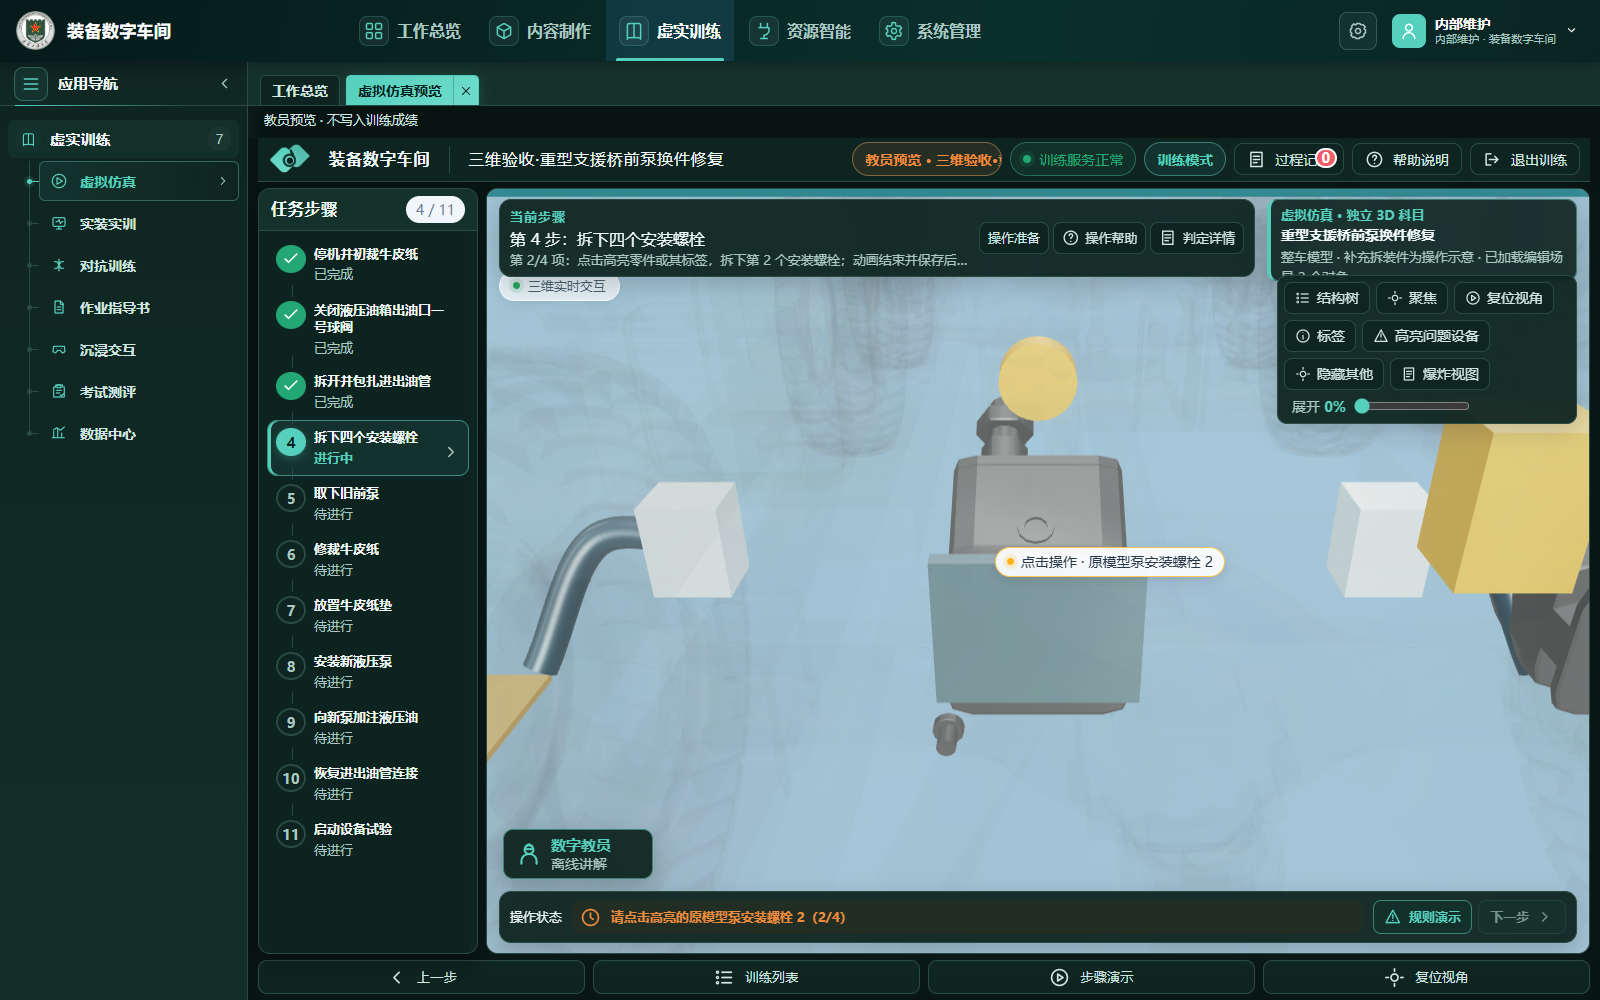Click the settings gear icon in header
This screenshot has height=1000, width=1600.
pyautogui.click(x=1357, y=31)
